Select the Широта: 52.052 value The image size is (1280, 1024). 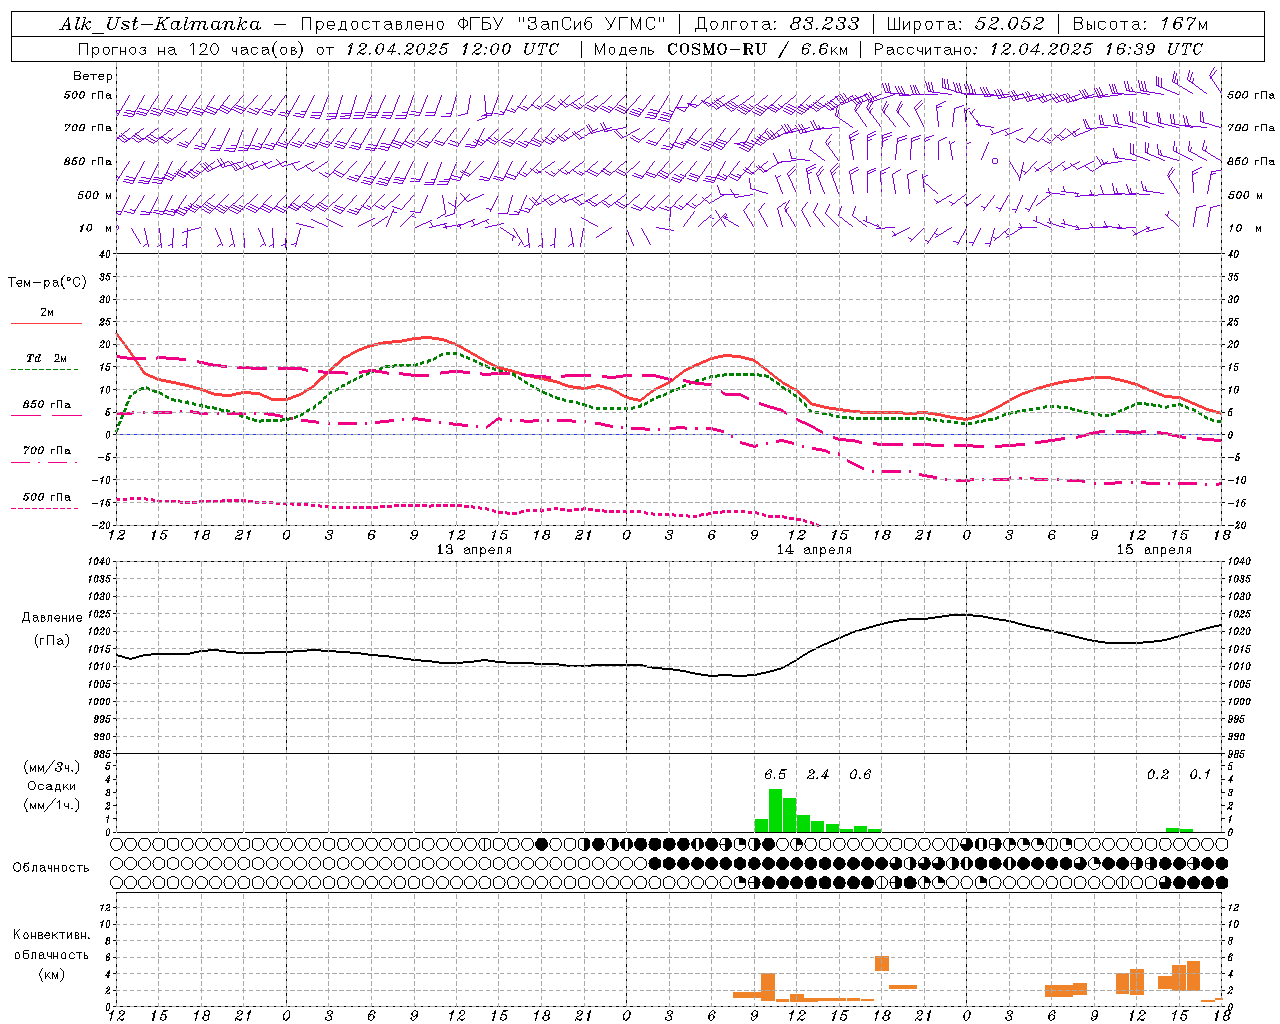966,24
